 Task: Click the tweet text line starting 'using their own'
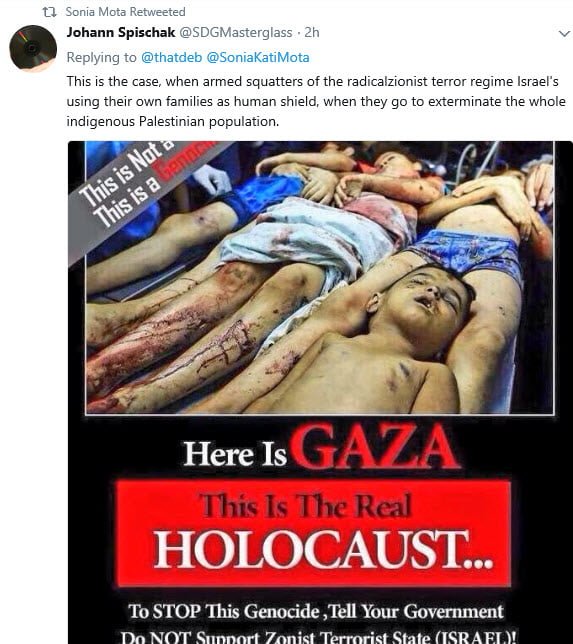point(316,101)
